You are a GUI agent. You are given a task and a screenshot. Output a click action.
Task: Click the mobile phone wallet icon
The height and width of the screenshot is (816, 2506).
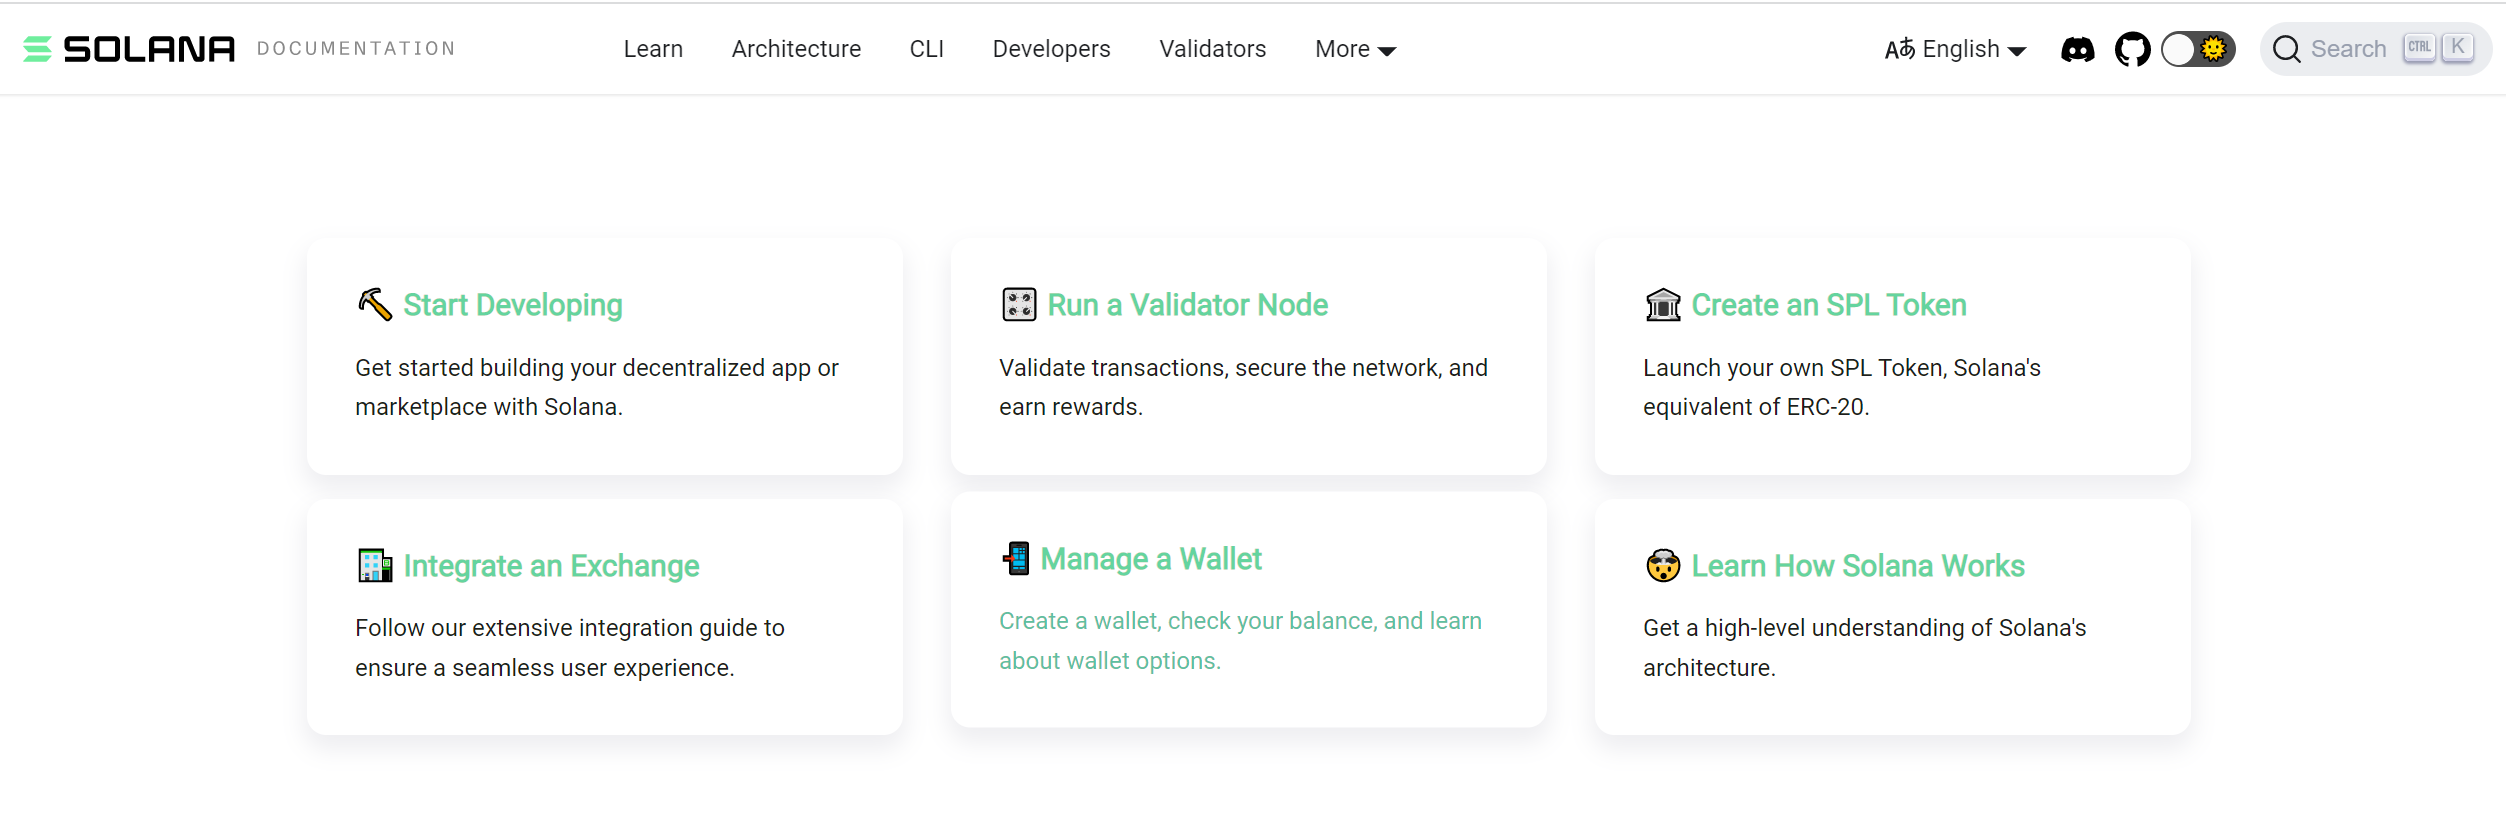(1016, 559)
